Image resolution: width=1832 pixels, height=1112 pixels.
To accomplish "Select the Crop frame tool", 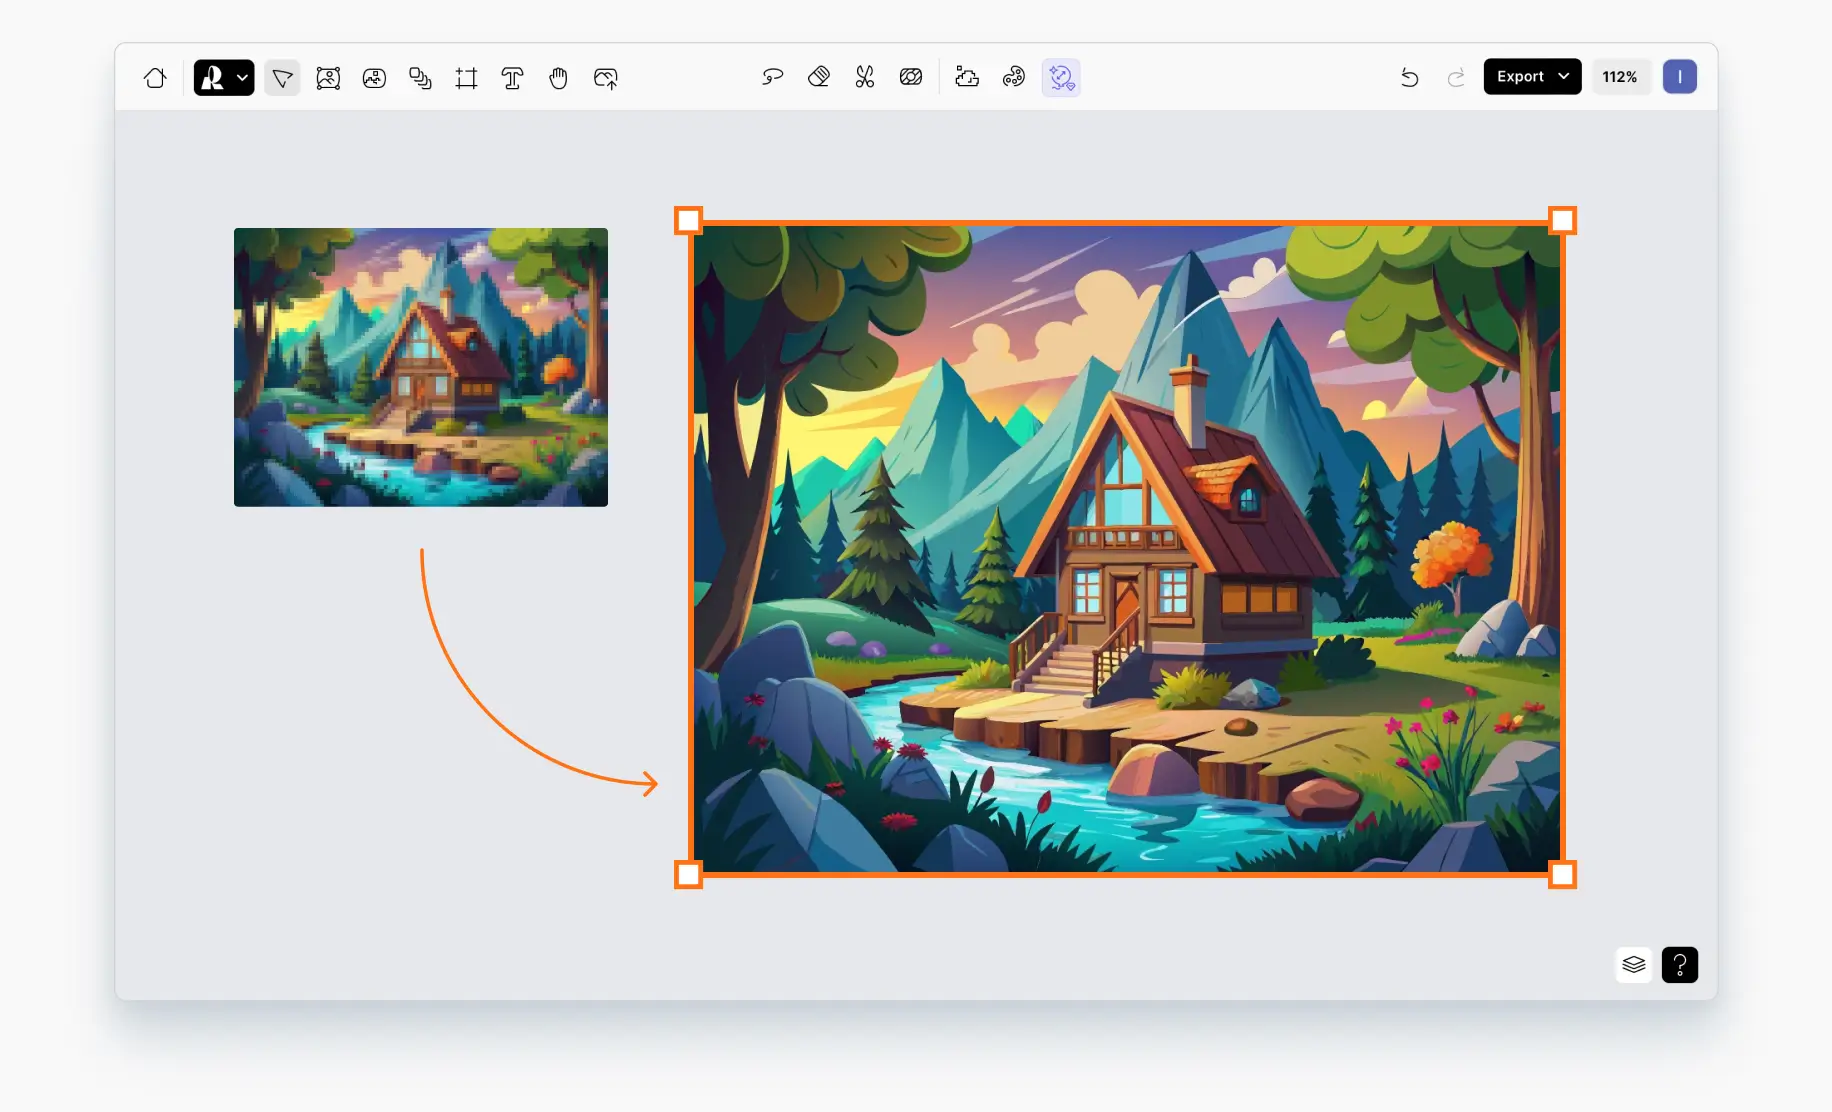I will tap(466, 77).
